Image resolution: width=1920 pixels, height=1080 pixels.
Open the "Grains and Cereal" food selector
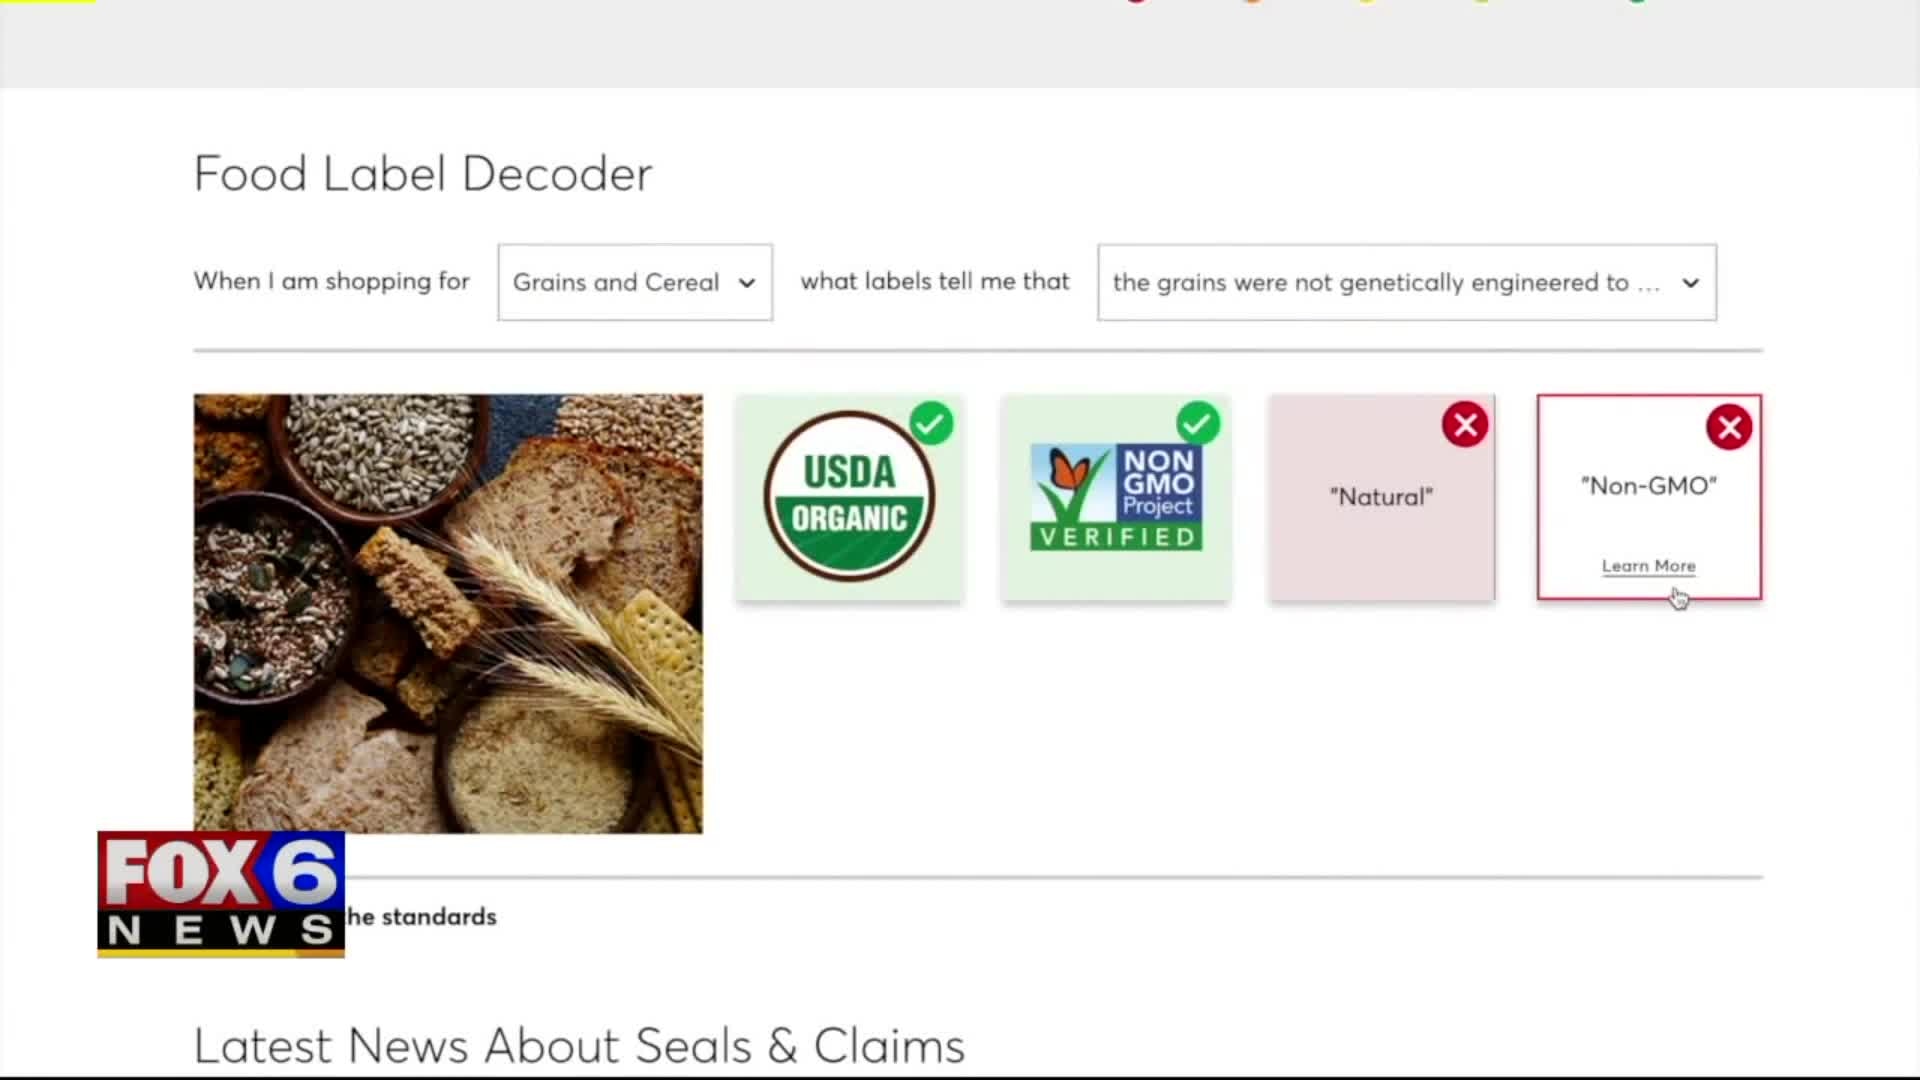coord(635,282)
